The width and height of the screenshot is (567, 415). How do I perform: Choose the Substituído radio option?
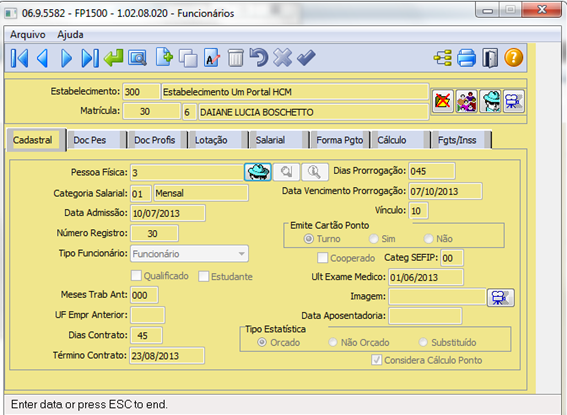click(x=422, y=342)
